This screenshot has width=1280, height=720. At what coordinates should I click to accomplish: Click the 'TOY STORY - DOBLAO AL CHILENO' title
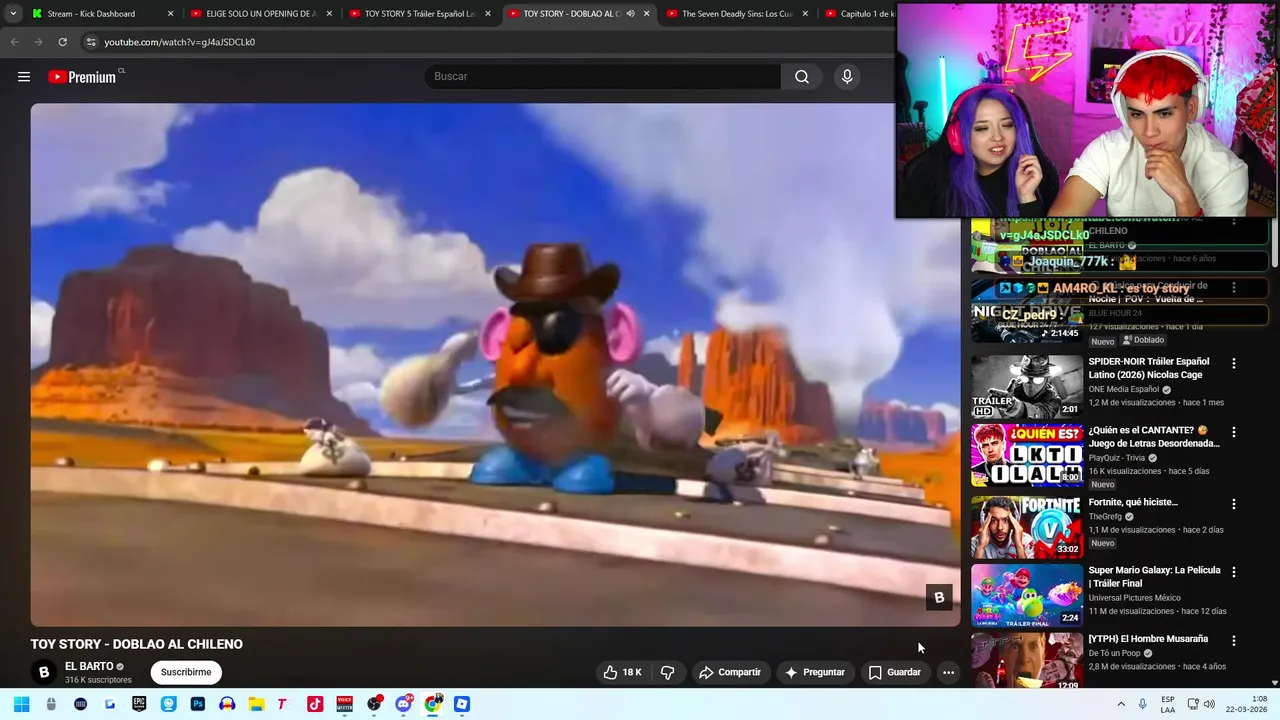[x=137, y=644]
